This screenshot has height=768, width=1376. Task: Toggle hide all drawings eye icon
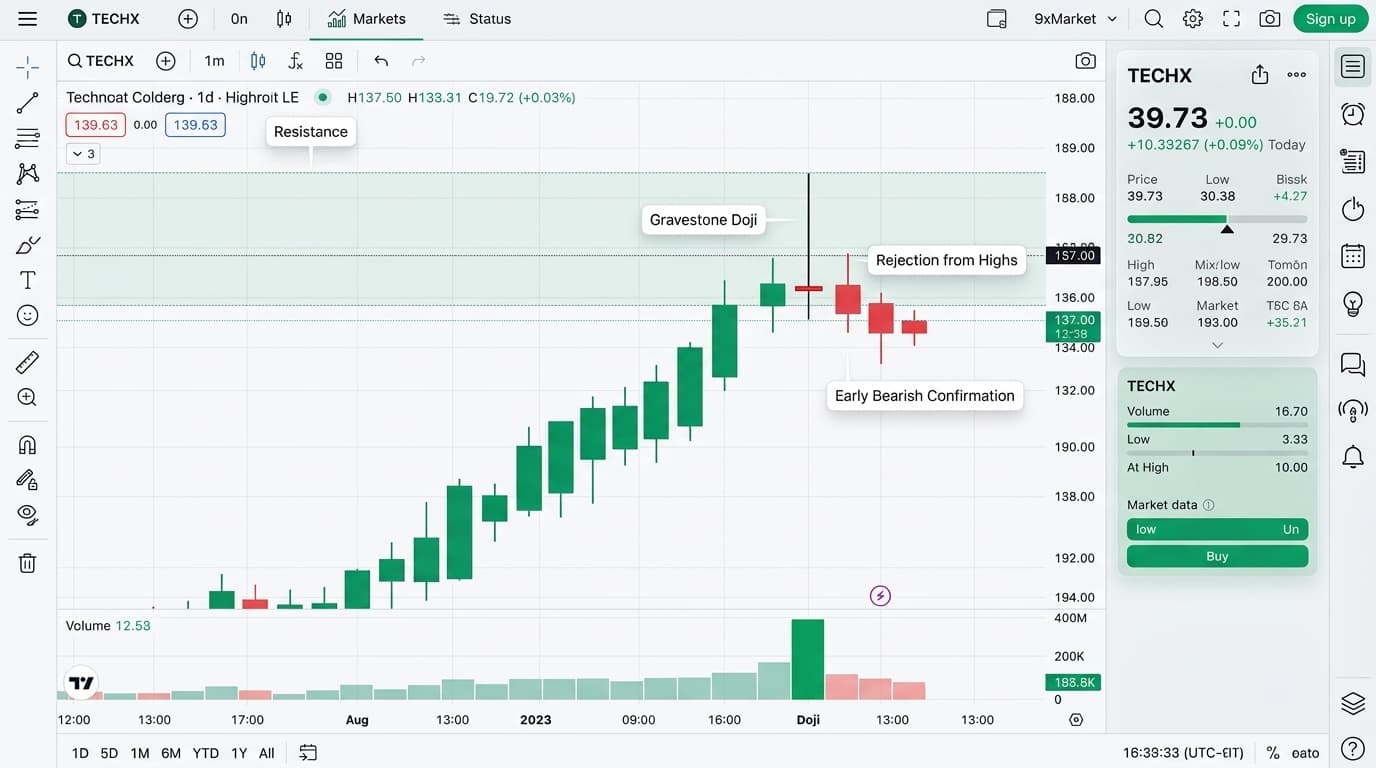(28, 515)
